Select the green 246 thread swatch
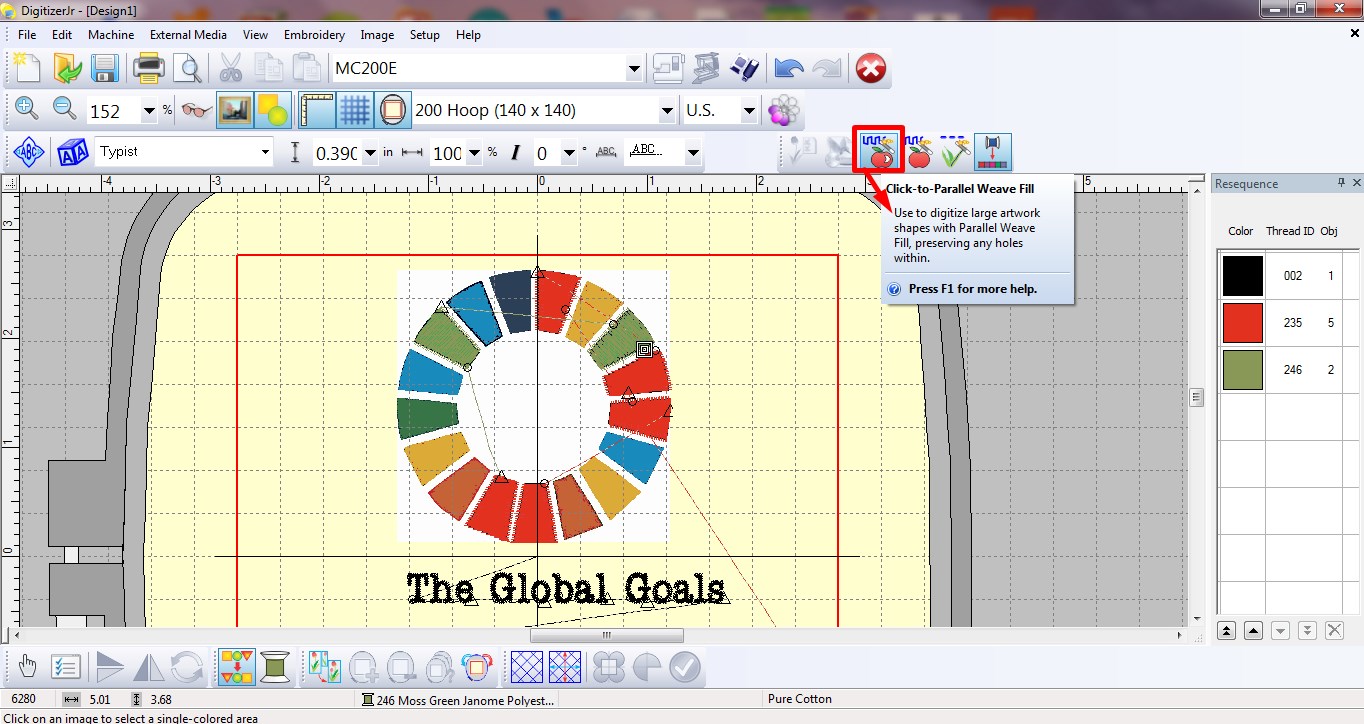 (1242, 369)
